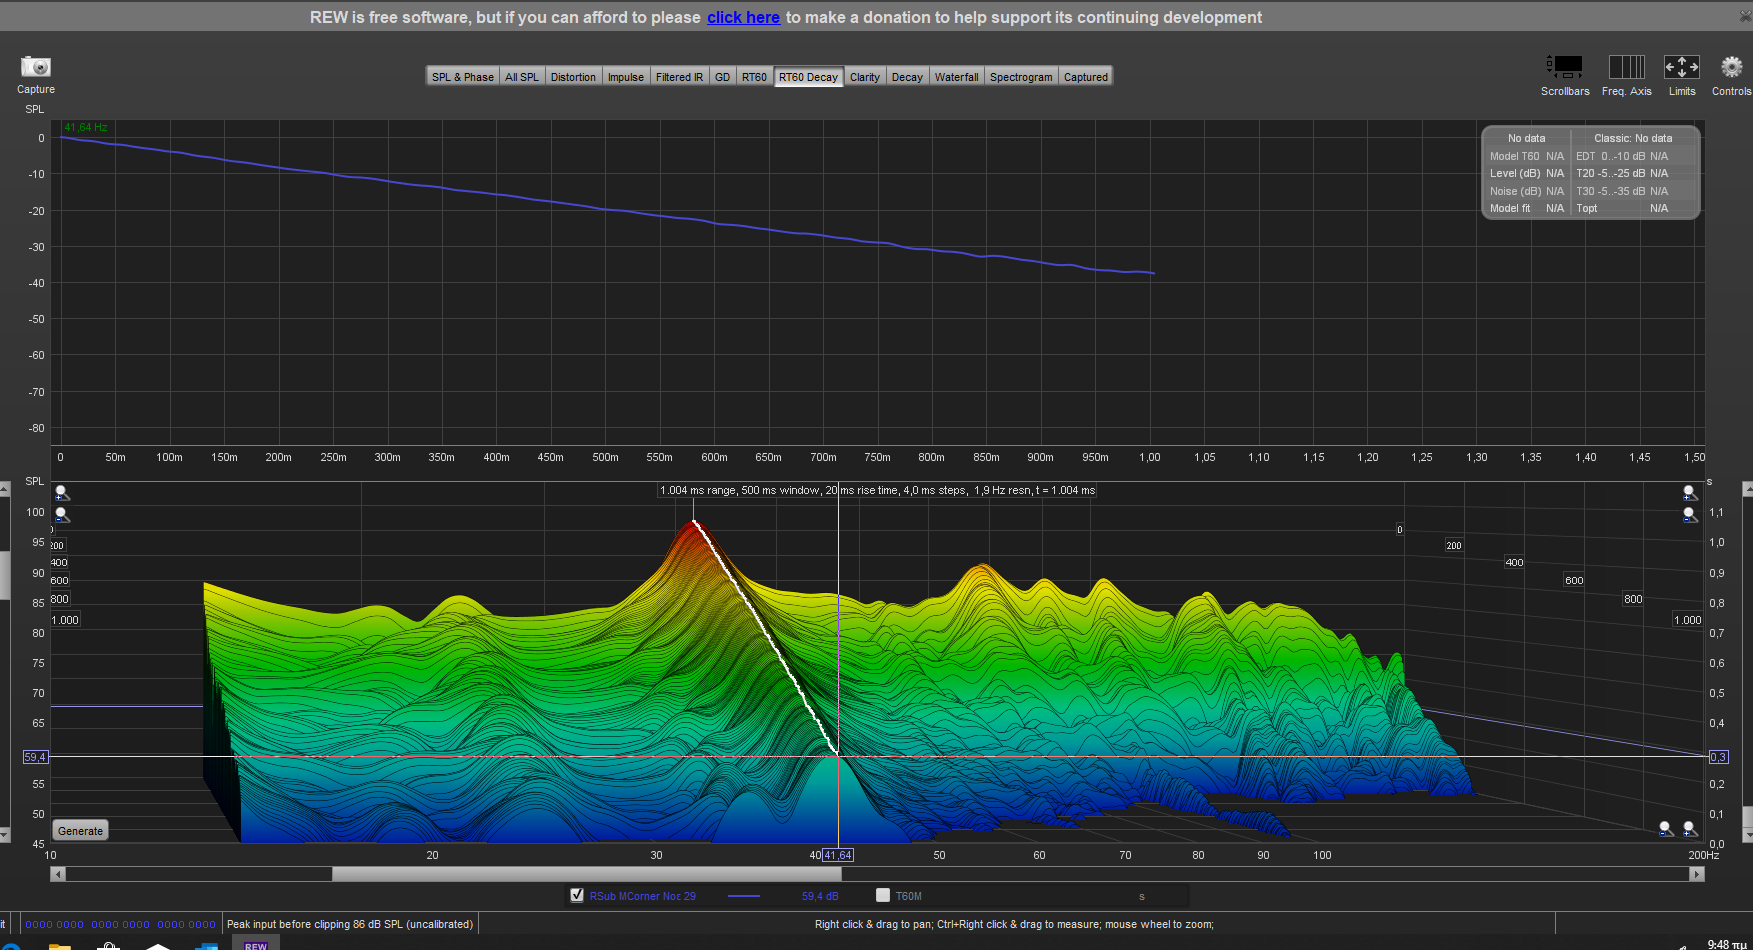Viewport: 1753px width, 950px height.
Task: Zoom in frequency axis, bottom-right magnifier
Action: coord(1689,829)
